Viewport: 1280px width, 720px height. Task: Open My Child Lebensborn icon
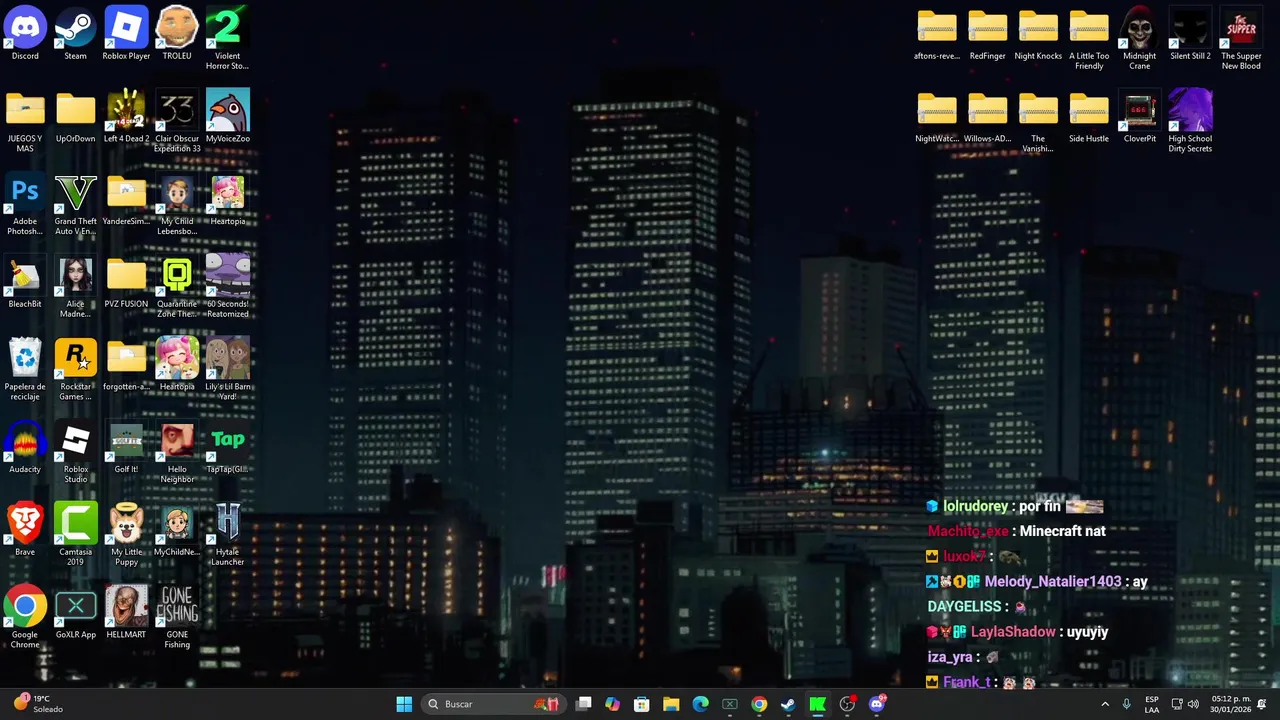coord(177,205)
